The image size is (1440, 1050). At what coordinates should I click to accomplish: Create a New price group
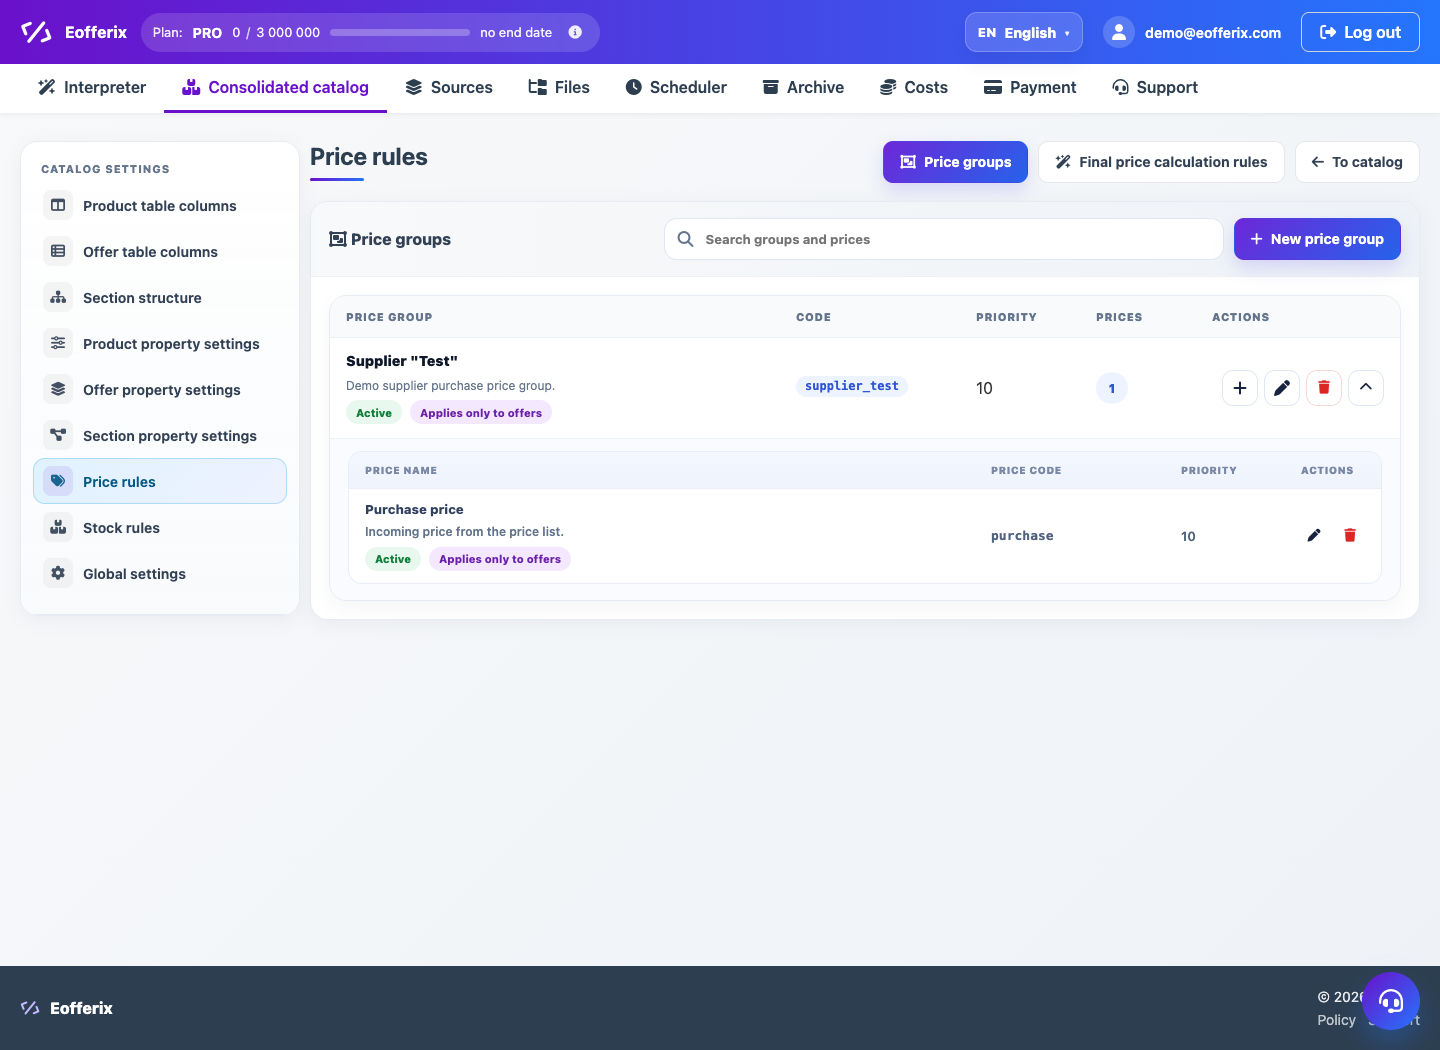click(1317, 239)
